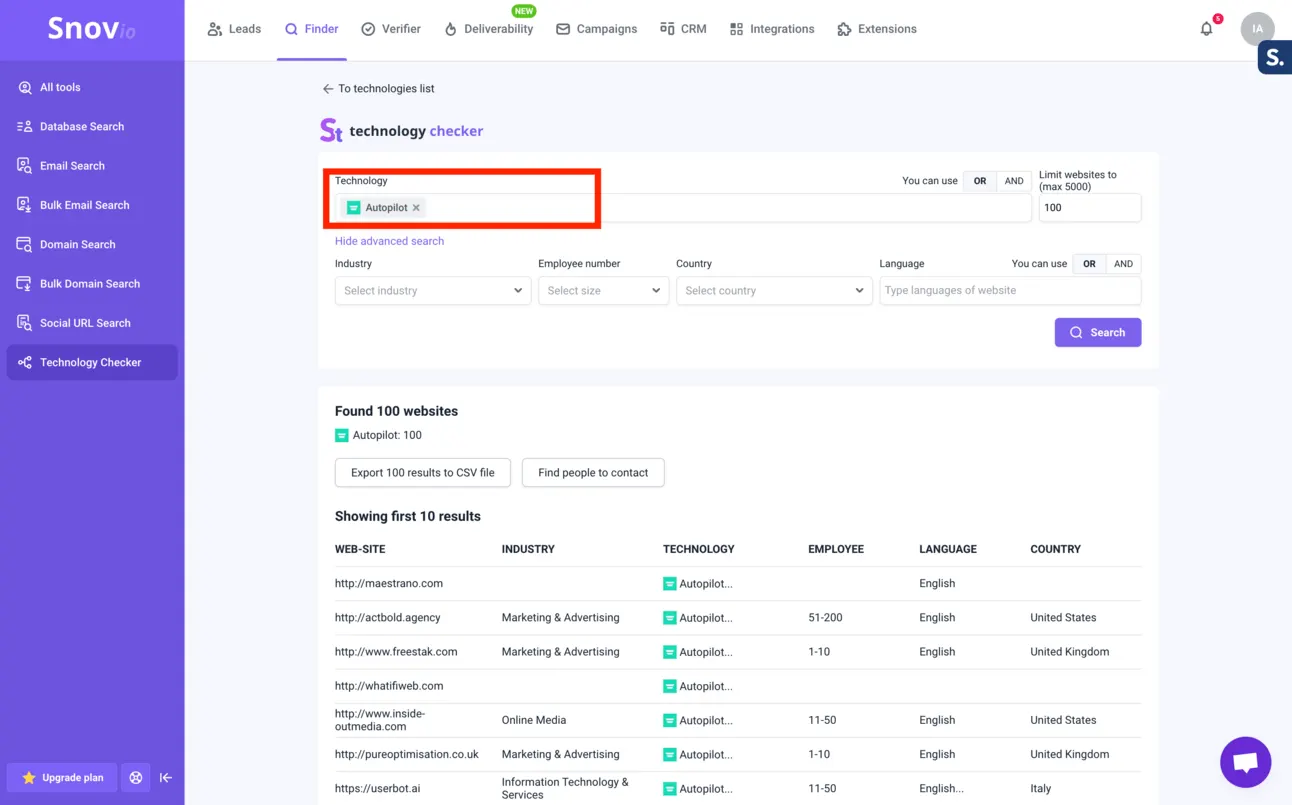Viewport: 1292px width, 805px height.
Task: Open notifications bell icon
Action: tap(1207, 29)
